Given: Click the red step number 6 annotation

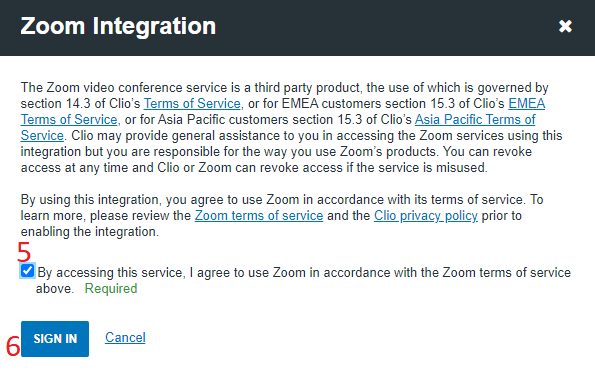Looking at the screenshot, I should pos(13,346).
